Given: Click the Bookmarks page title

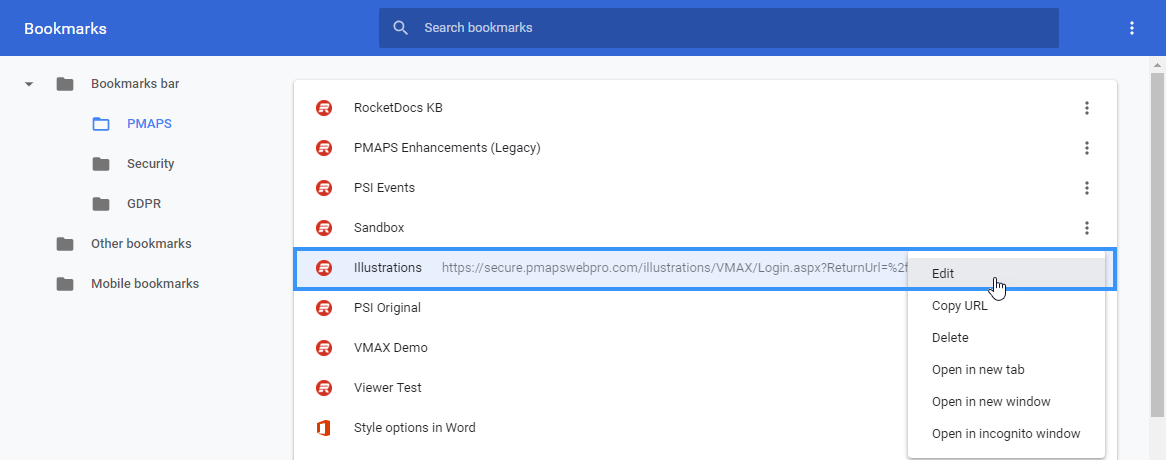Looking at the screenshot, I should click(65, 28).
